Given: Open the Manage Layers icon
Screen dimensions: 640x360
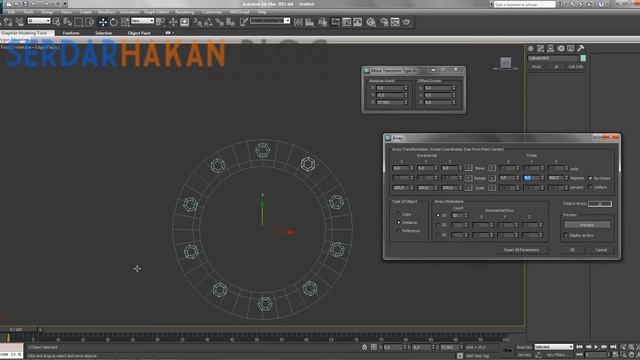Looking at the screenshot, I should point(322,22).
